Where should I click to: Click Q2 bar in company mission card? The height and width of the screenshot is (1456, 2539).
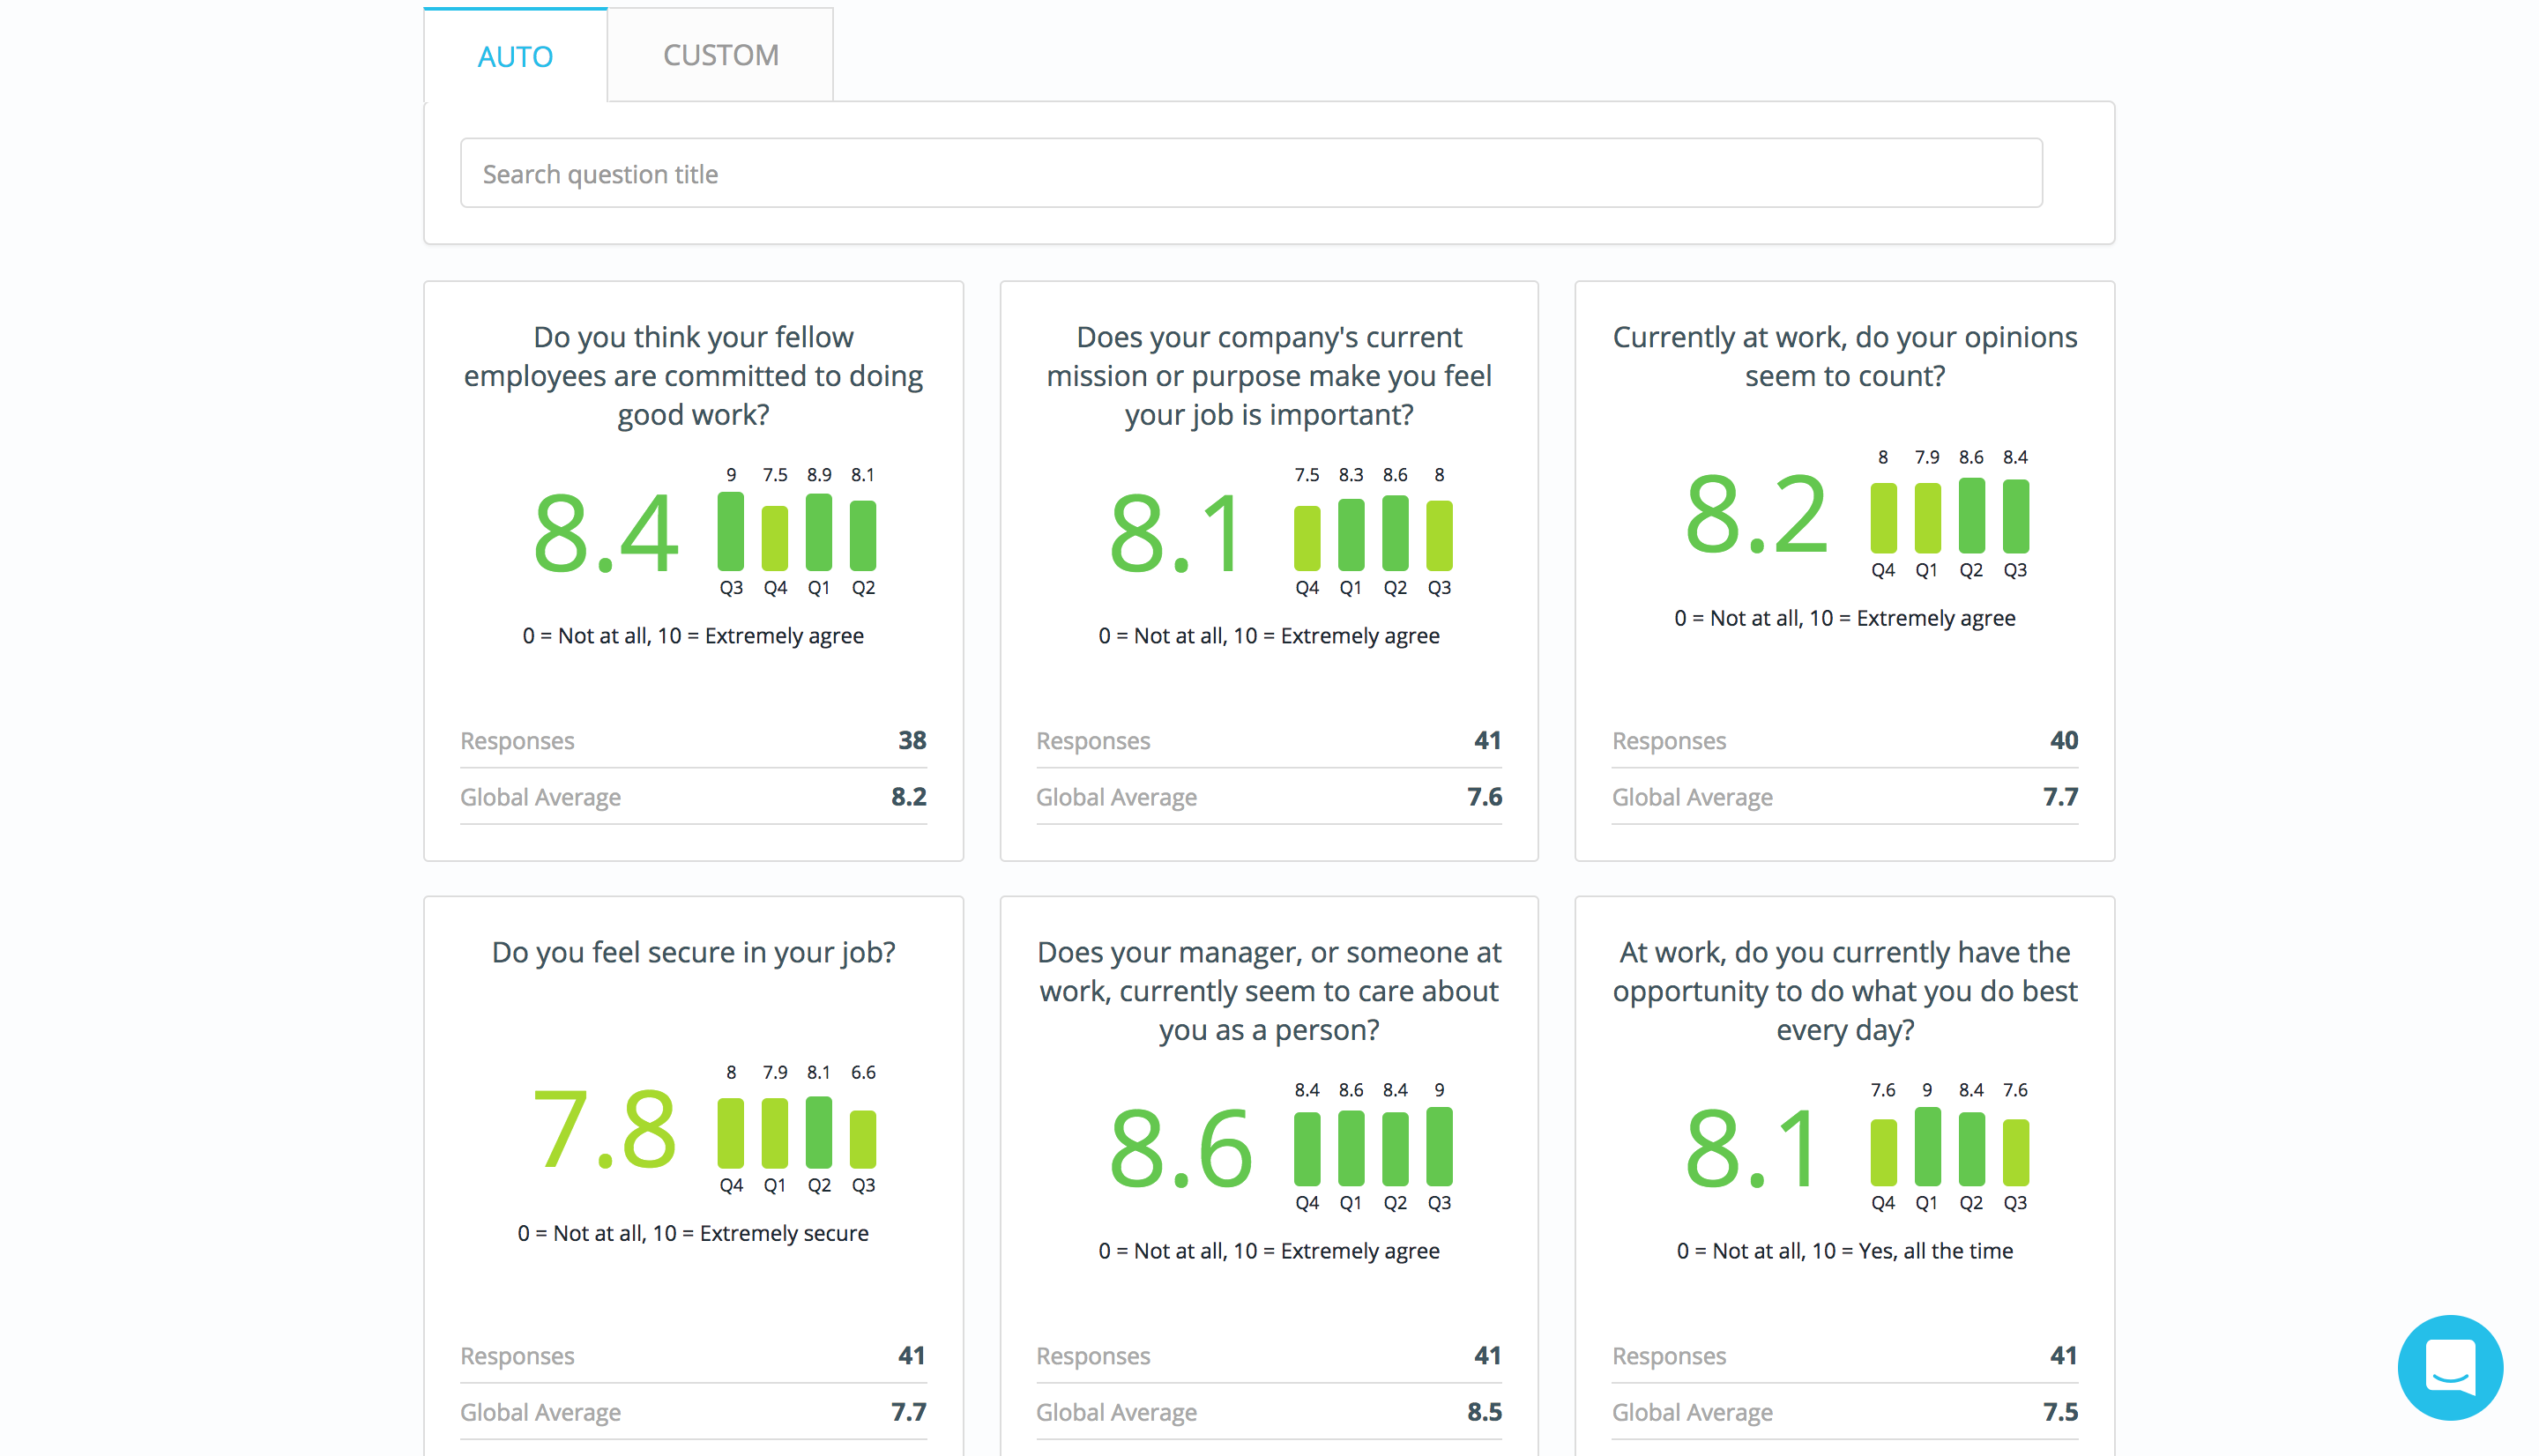click(x=1394, y=533)
